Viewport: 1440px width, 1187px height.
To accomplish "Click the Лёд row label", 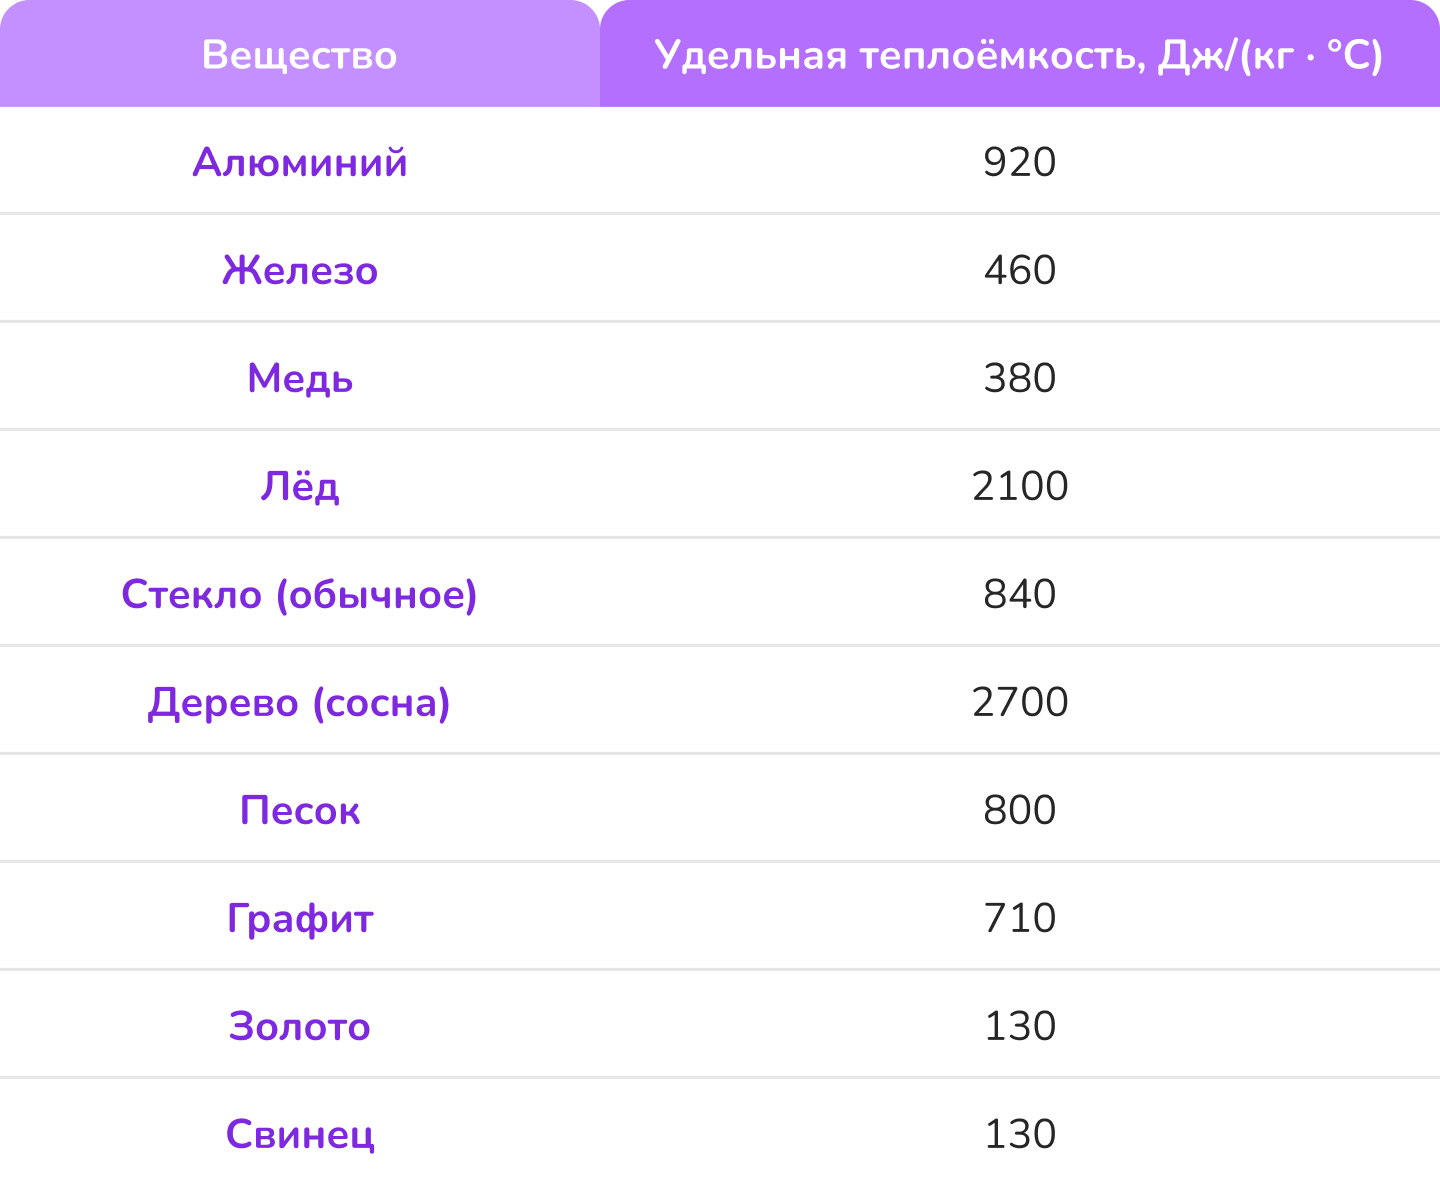I will 300,486.
